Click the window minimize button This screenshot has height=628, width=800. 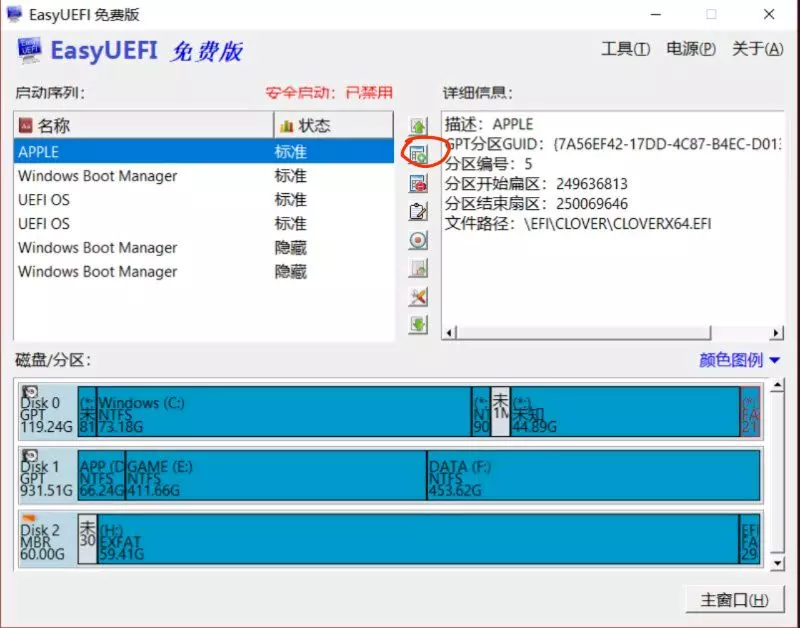click(x=656, y=14)
